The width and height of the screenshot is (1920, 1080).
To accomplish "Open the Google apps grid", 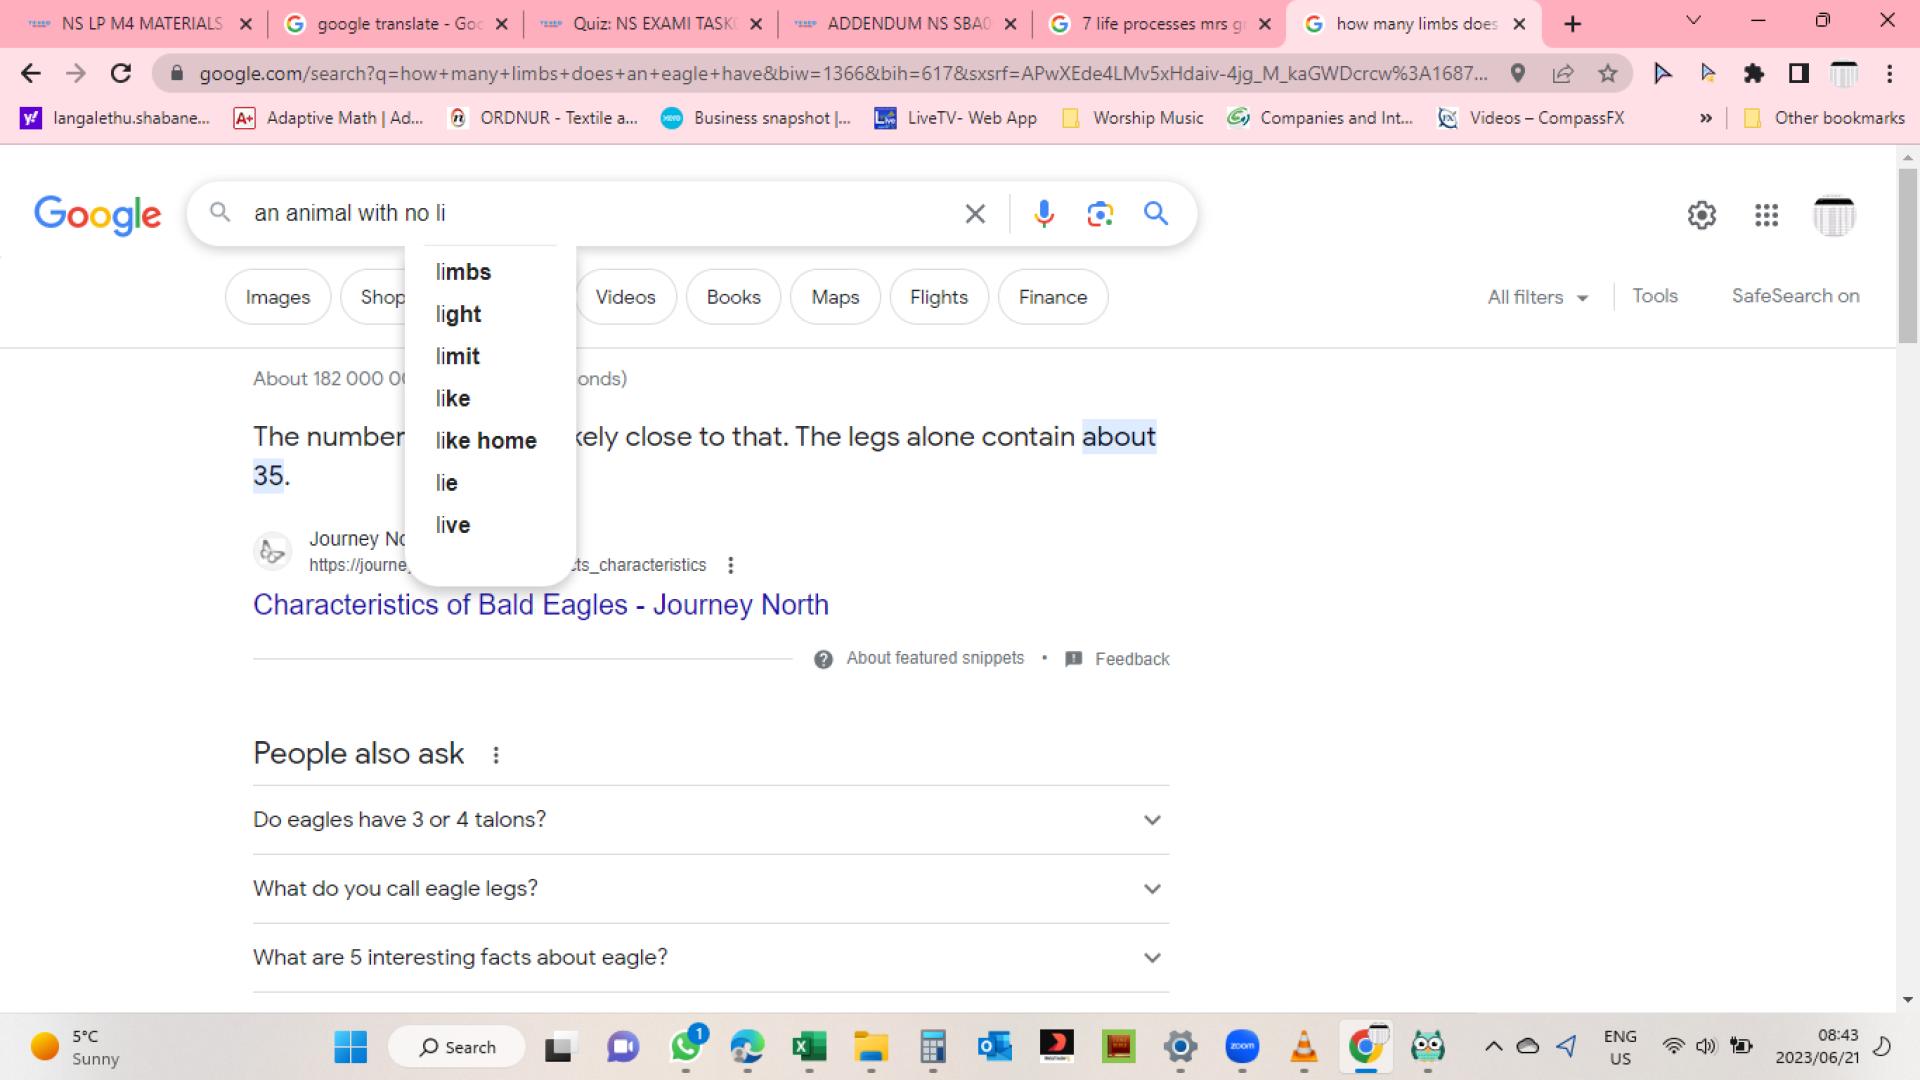I will click(1766, 215).
